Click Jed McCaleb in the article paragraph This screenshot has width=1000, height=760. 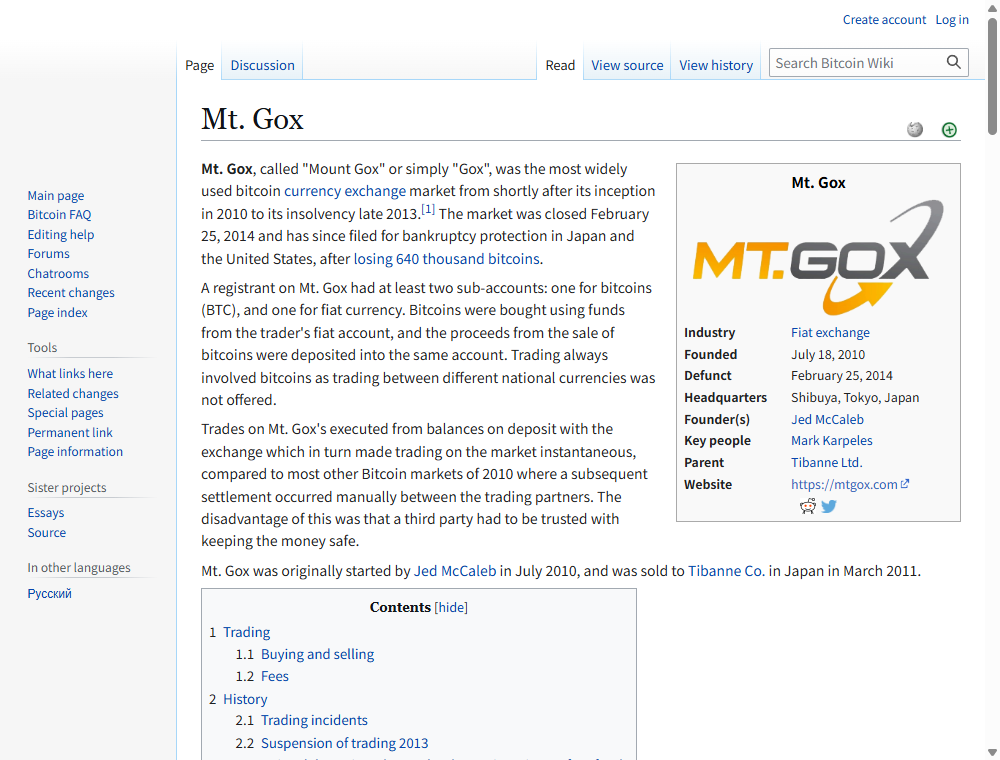455,571
